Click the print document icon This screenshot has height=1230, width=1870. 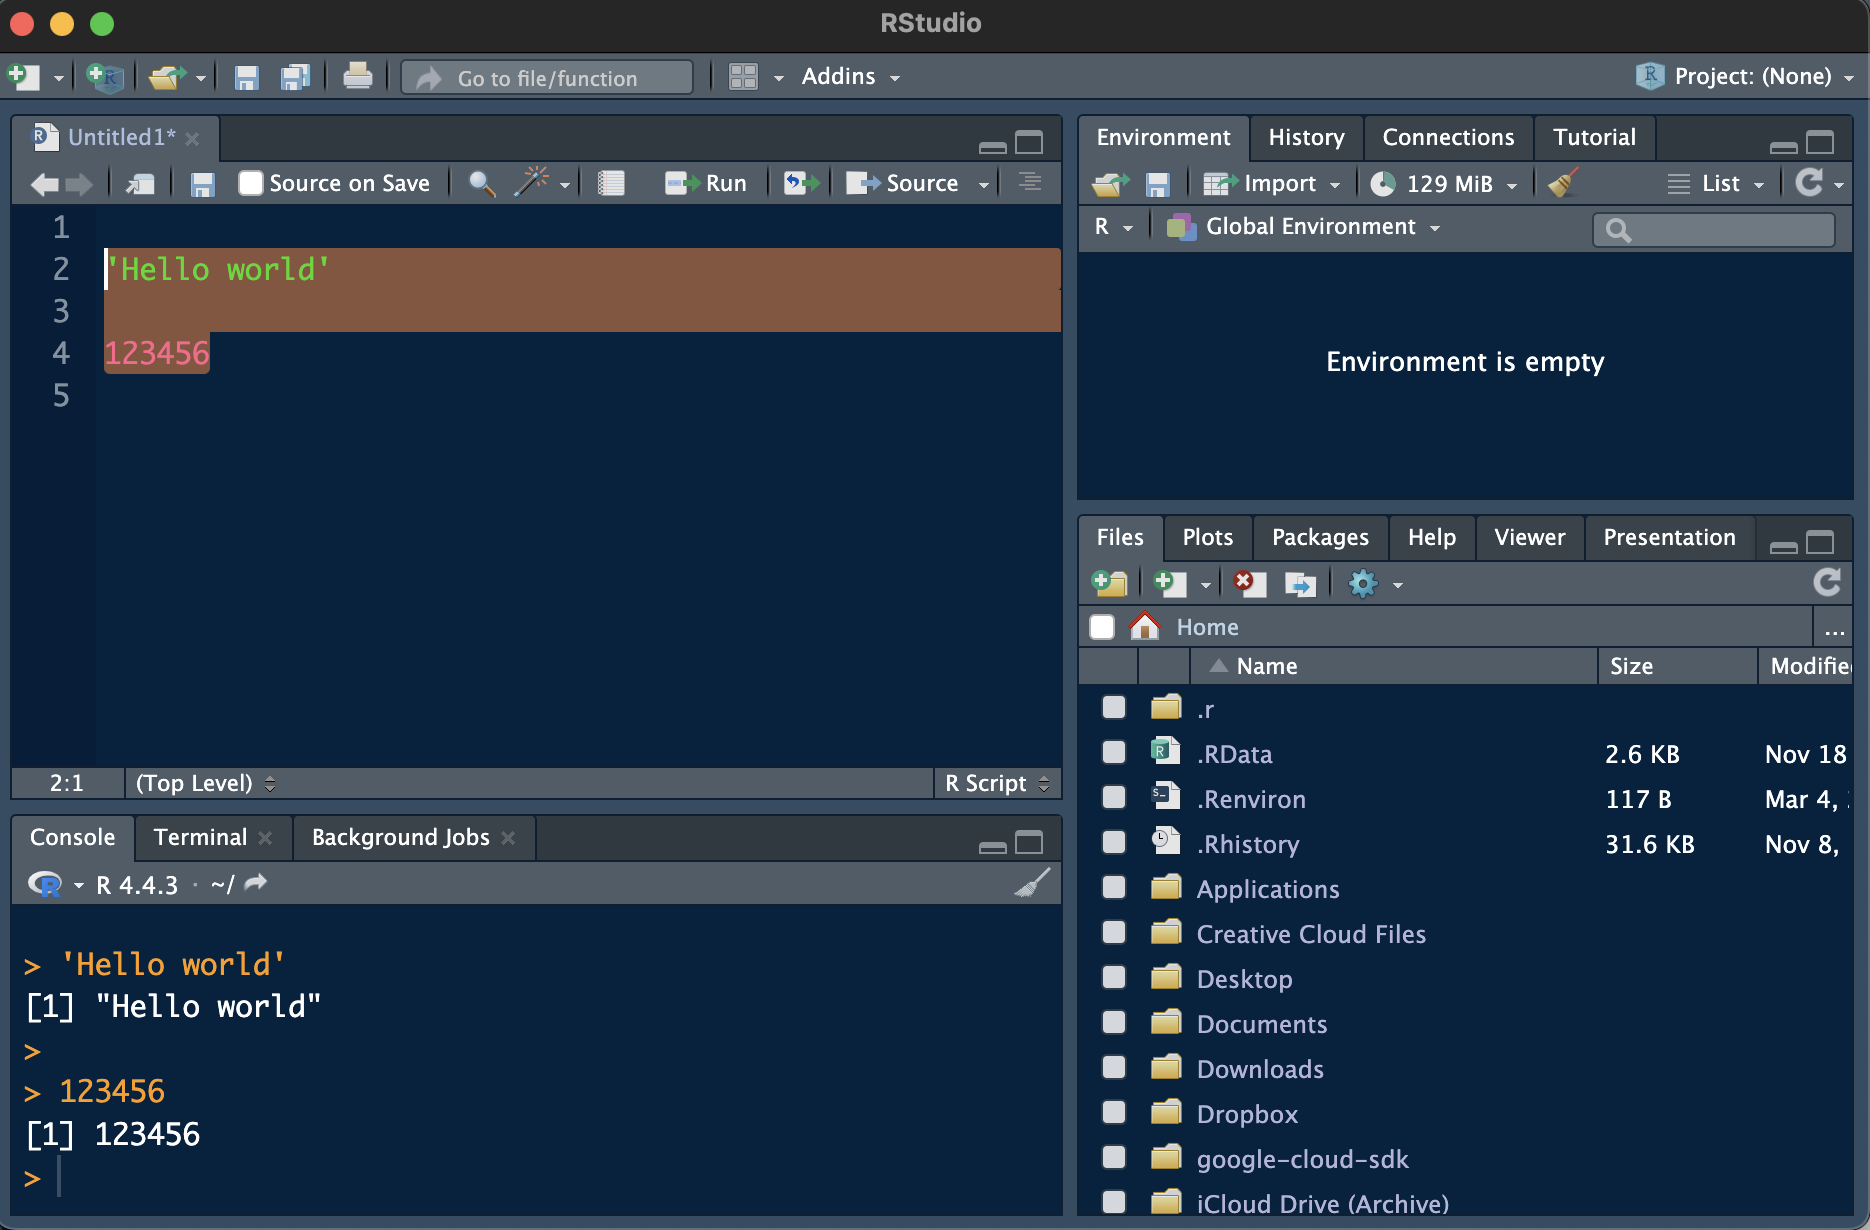(357, 77)
